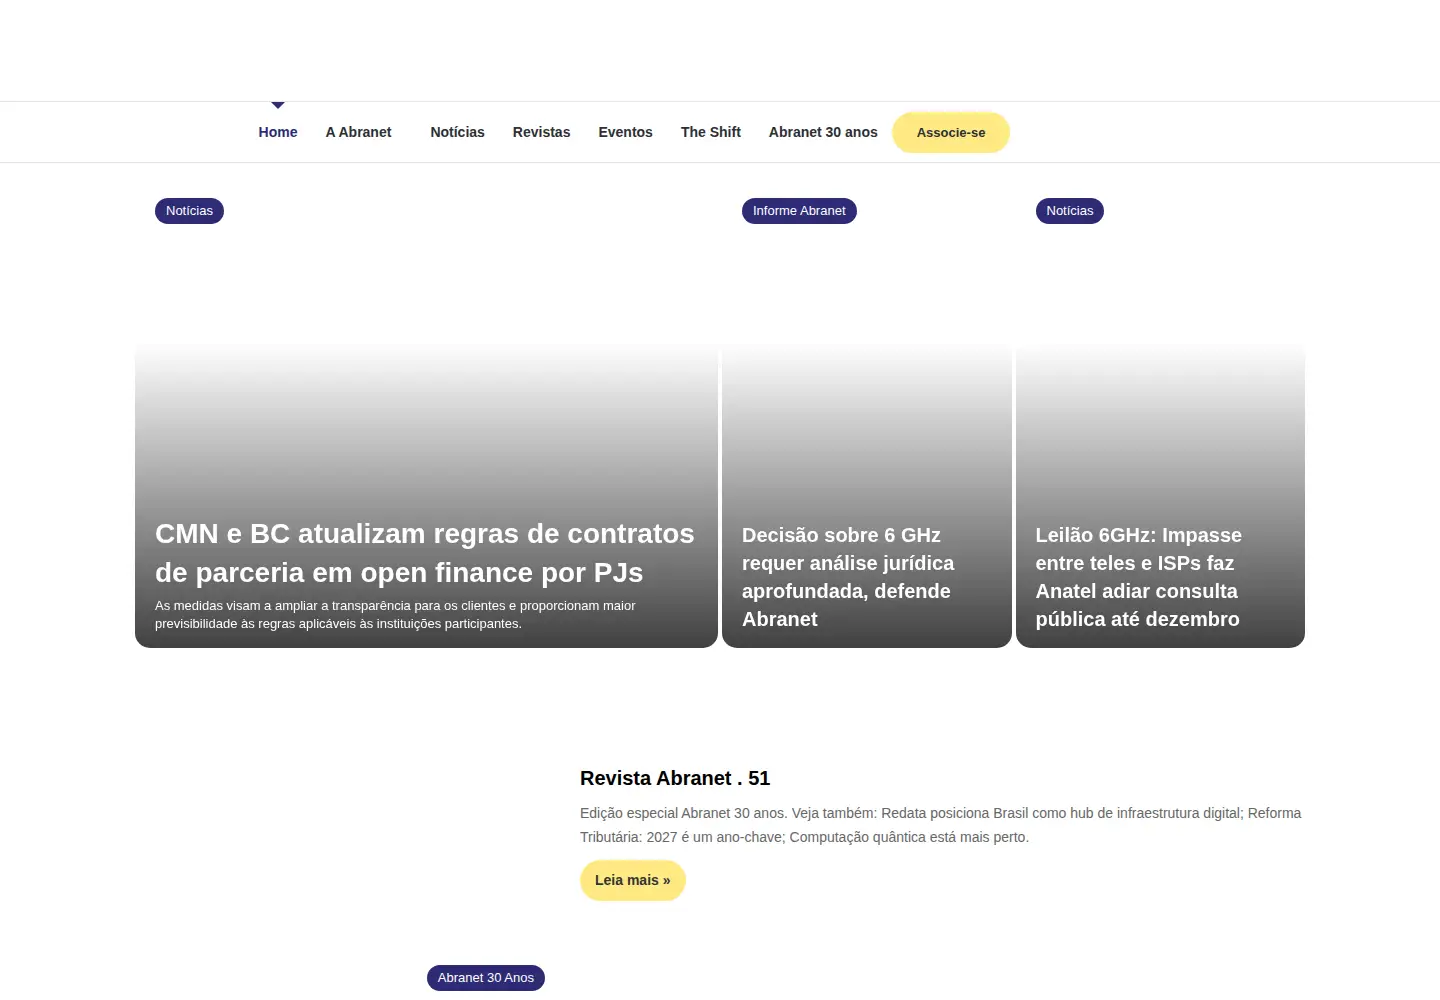The width and height of the screenshot is (1440, 1000).
Task: Click the Notícias tag on the Leilão 6GHz card
Action: [1070, 211]
